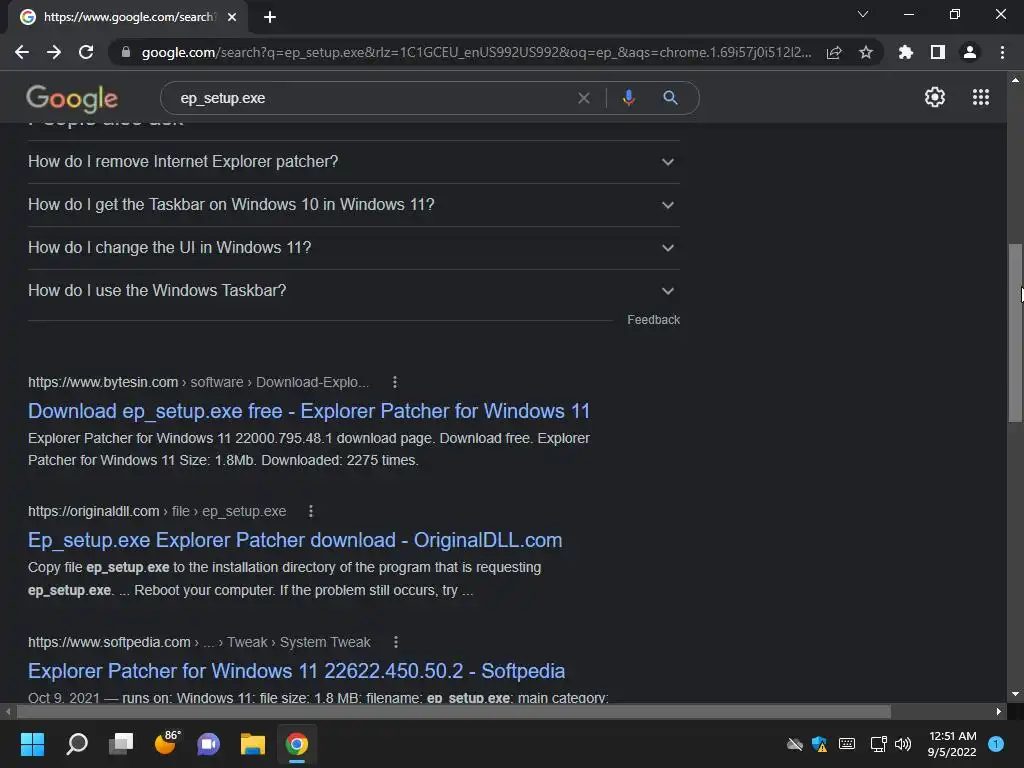Switch to Chrome on the taskbar
The height and width of the screenshot is (768, 1024).
click(296, 744)
